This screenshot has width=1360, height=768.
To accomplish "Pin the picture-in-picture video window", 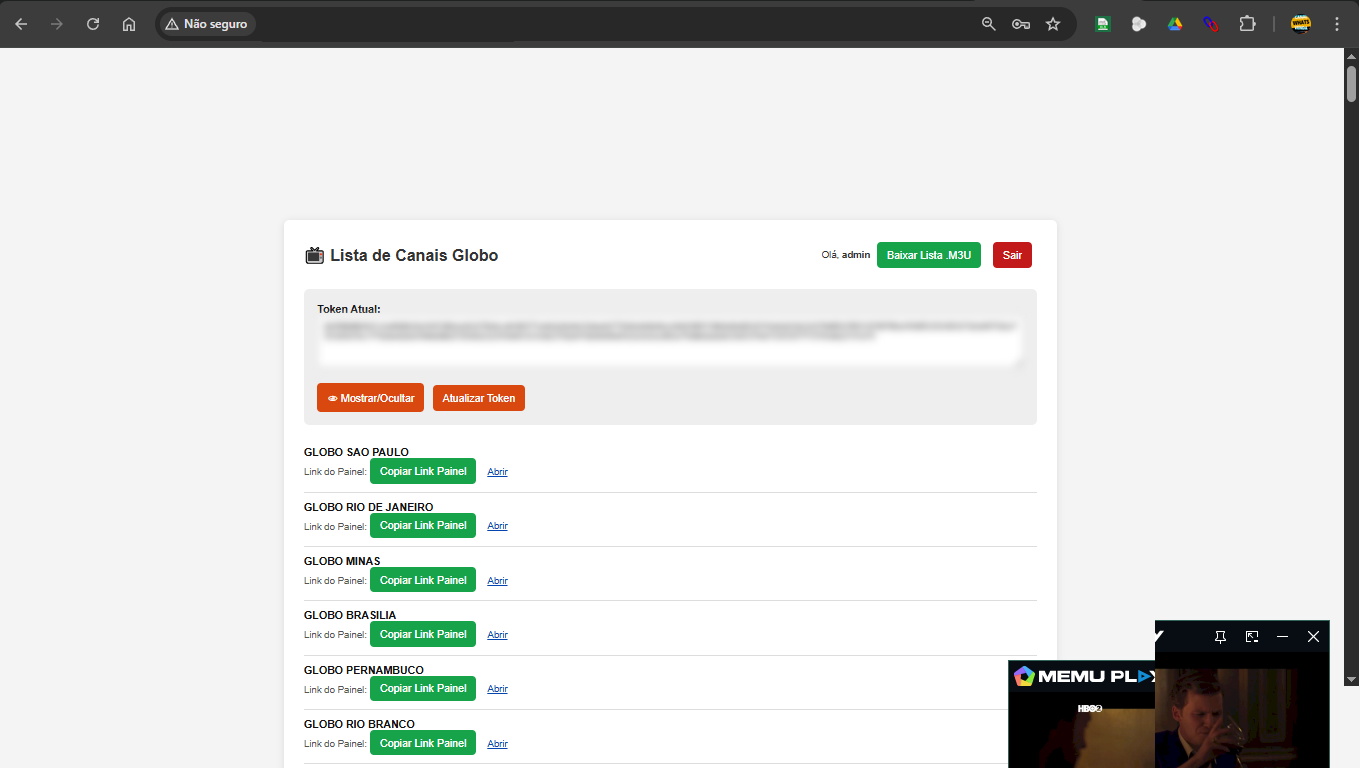I will [1220, 636].
